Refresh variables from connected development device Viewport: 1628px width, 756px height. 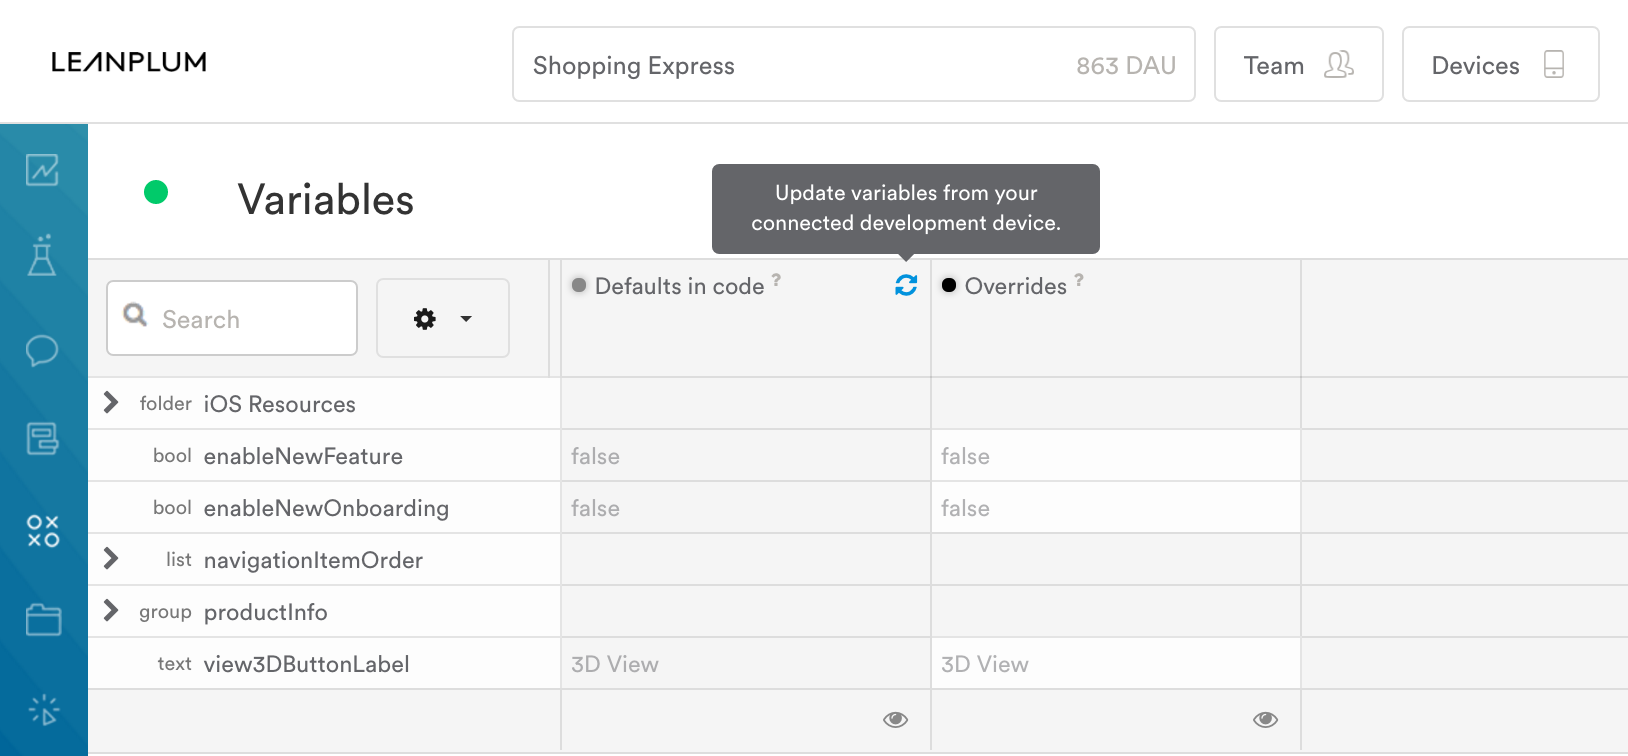point(906,286)
